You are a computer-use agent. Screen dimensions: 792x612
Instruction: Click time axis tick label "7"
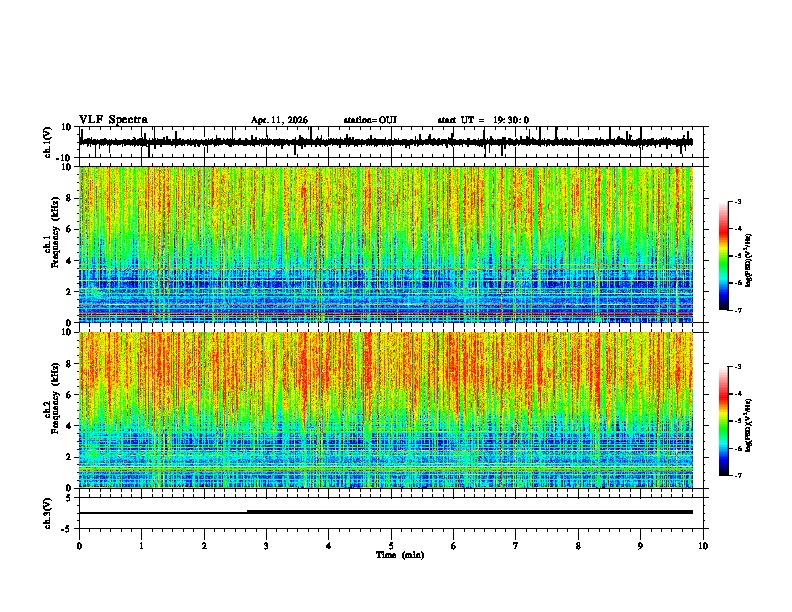516,545
